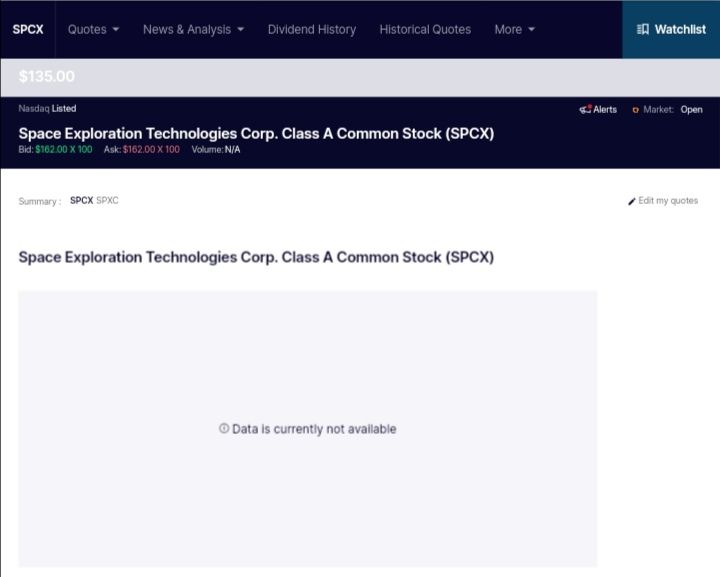The height and width of the screenshot is (577, 720).
Task: Click the Watchlist button
Action: 671,29
